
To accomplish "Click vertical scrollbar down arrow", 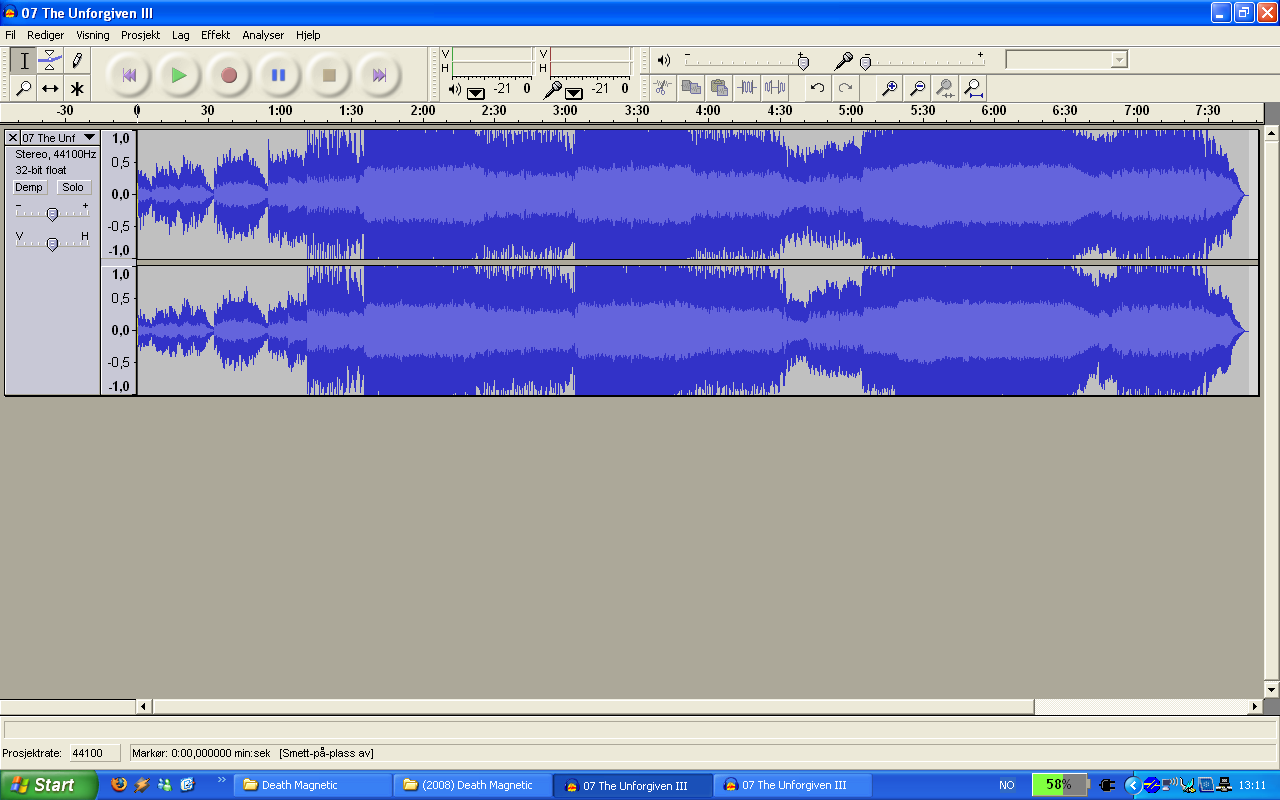I will click(1272, 690).
